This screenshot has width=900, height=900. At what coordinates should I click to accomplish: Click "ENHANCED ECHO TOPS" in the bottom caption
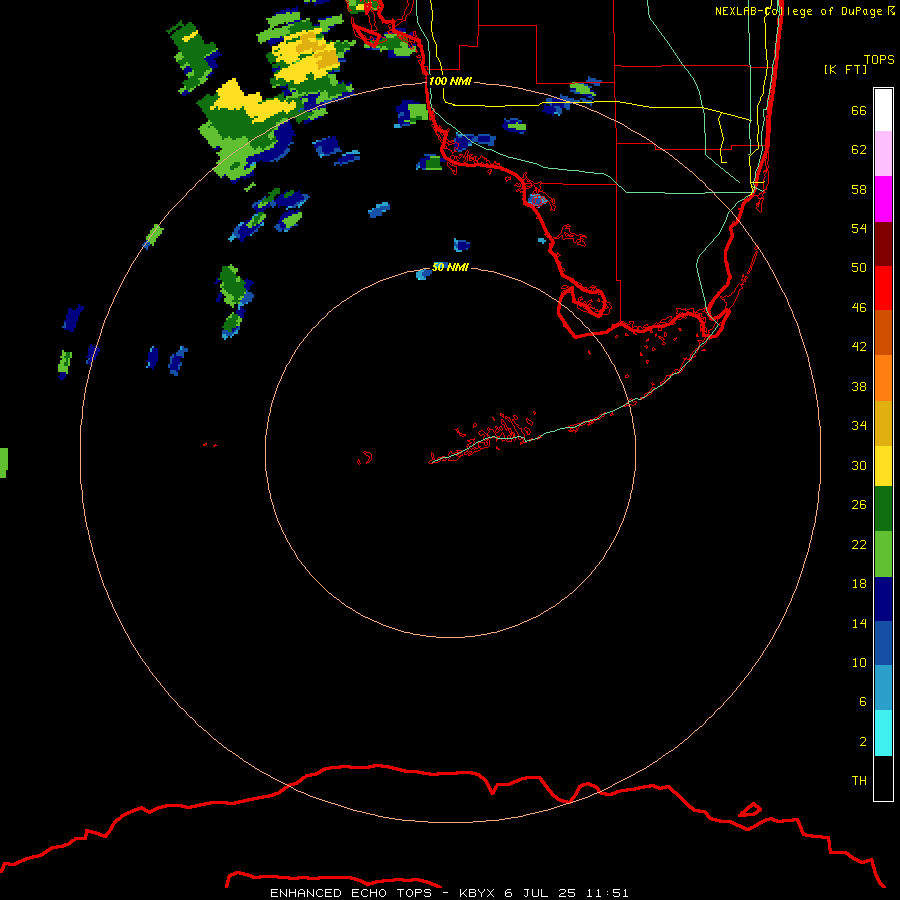[351, 893]
